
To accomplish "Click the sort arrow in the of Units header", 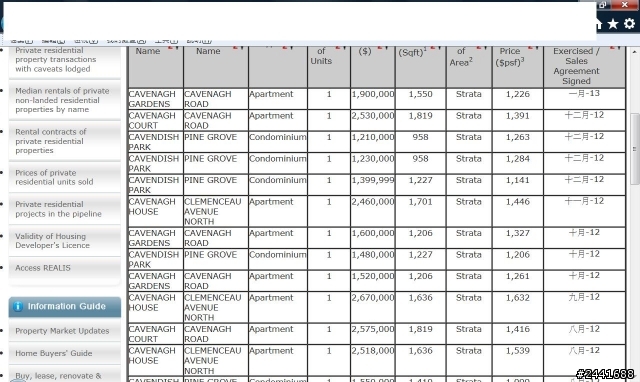I will pyautogui.click(x=341, y=48).
